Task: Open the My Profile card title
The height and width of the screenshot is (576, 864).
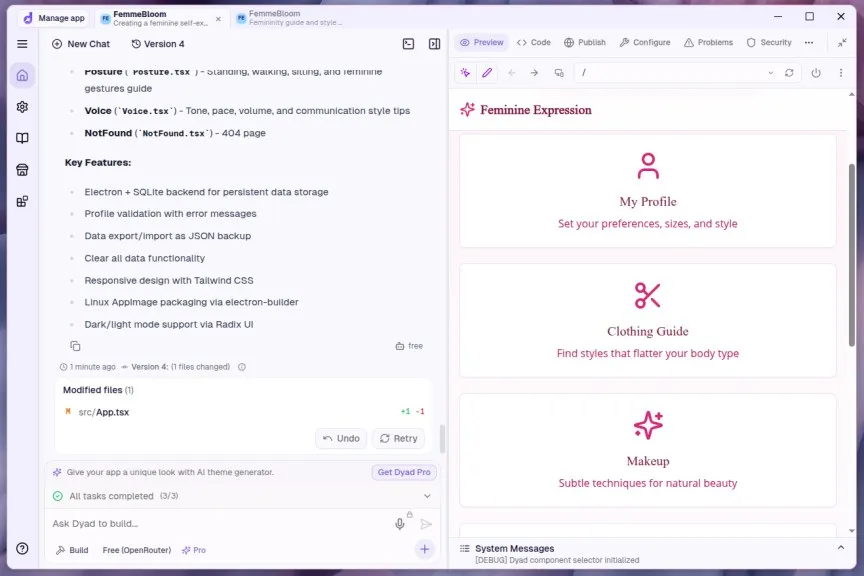Action: pyautogui.click(x=648, y=202)
